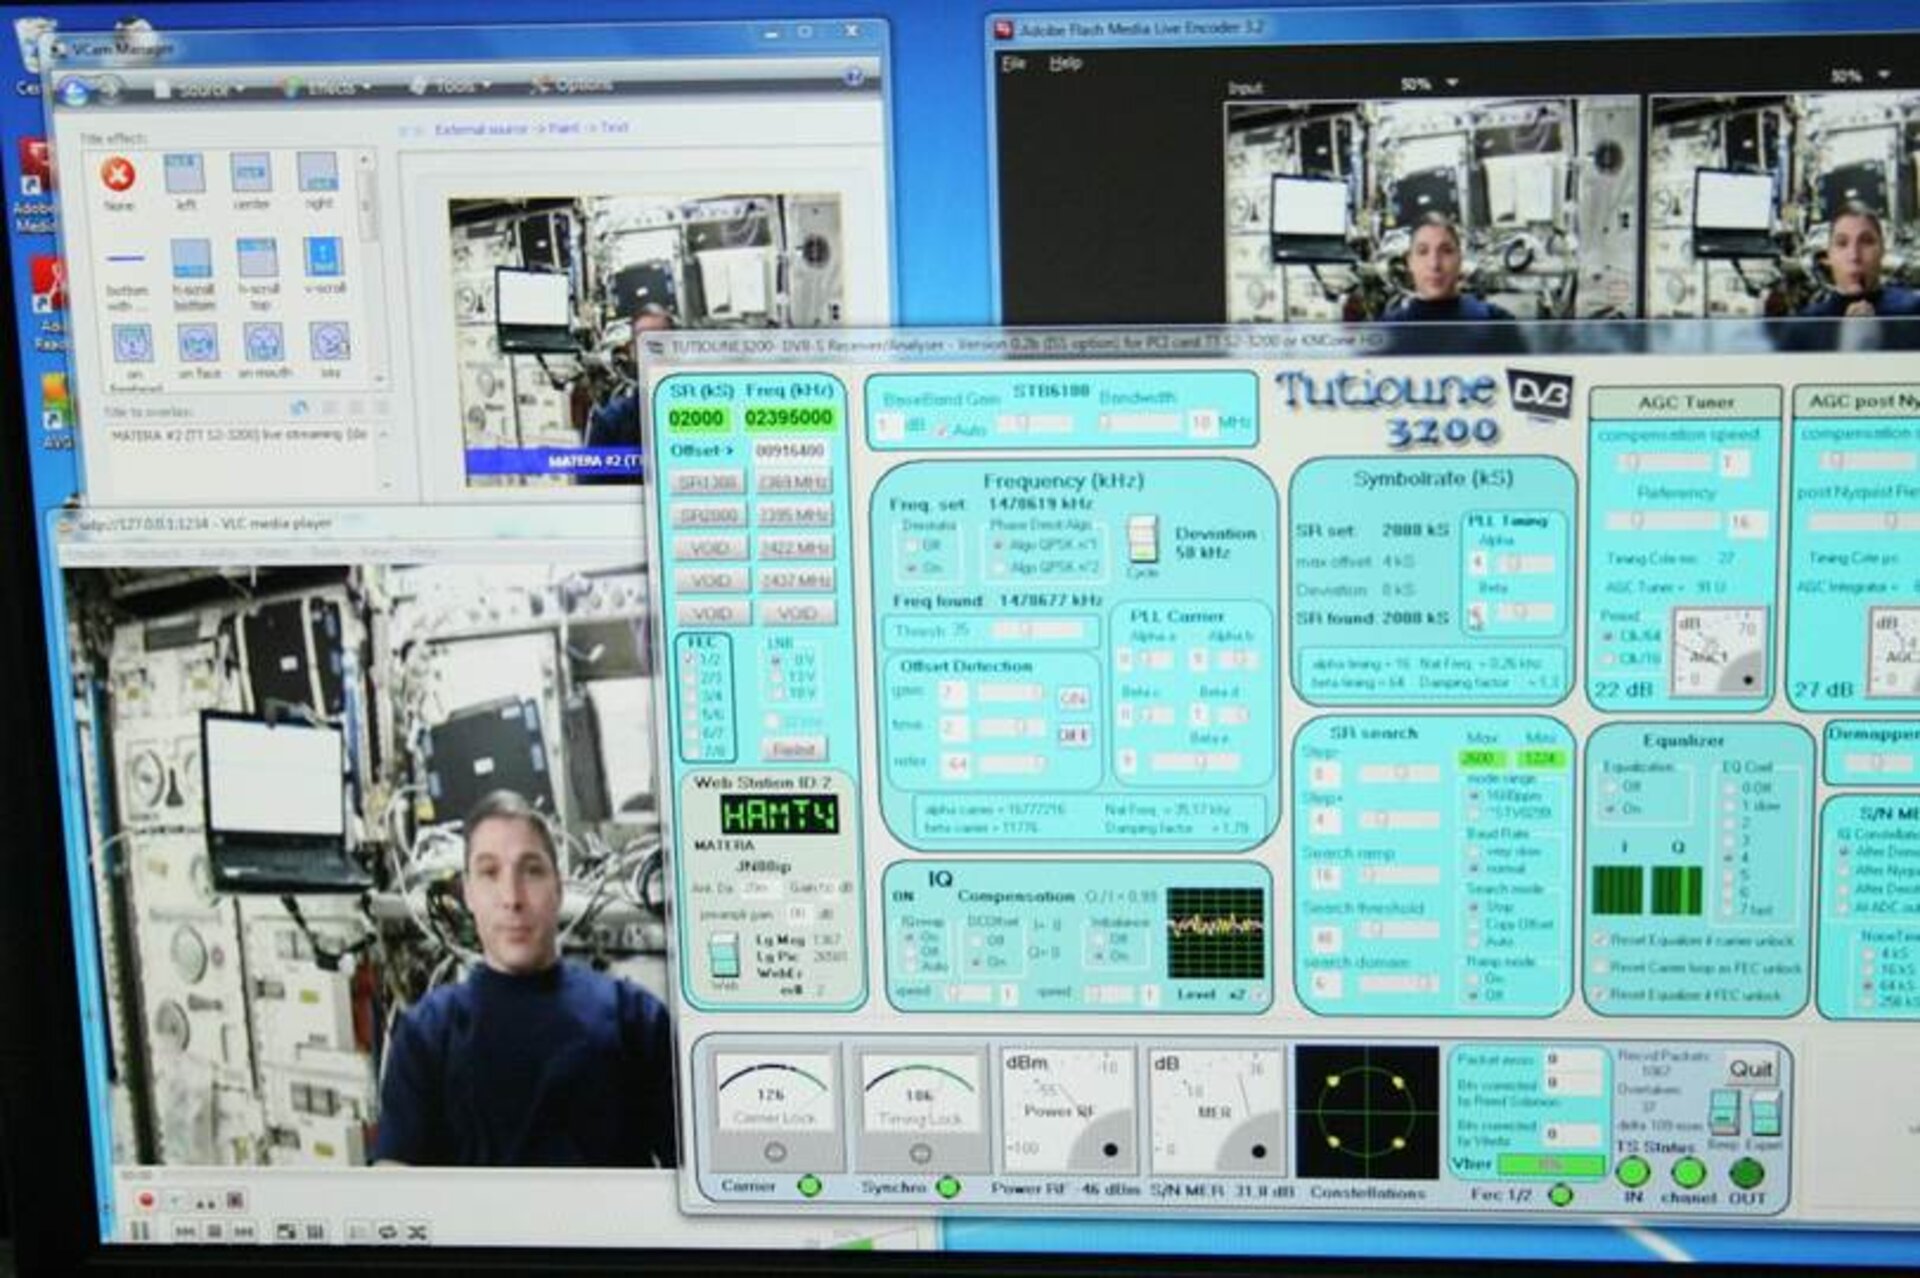This screenshot has width=1920, height=1278.
Task: Click the back arrow in VCam Manager
Action: 75,92
